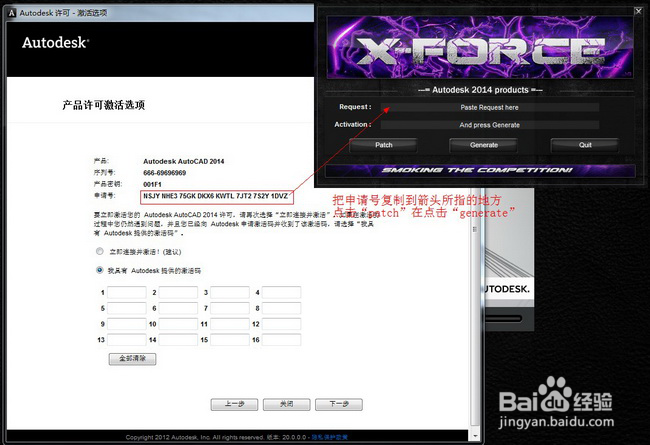The width and height of the screenshot is (650, 445).
Task: Click activation code field 6
Action: click(178, 308)
